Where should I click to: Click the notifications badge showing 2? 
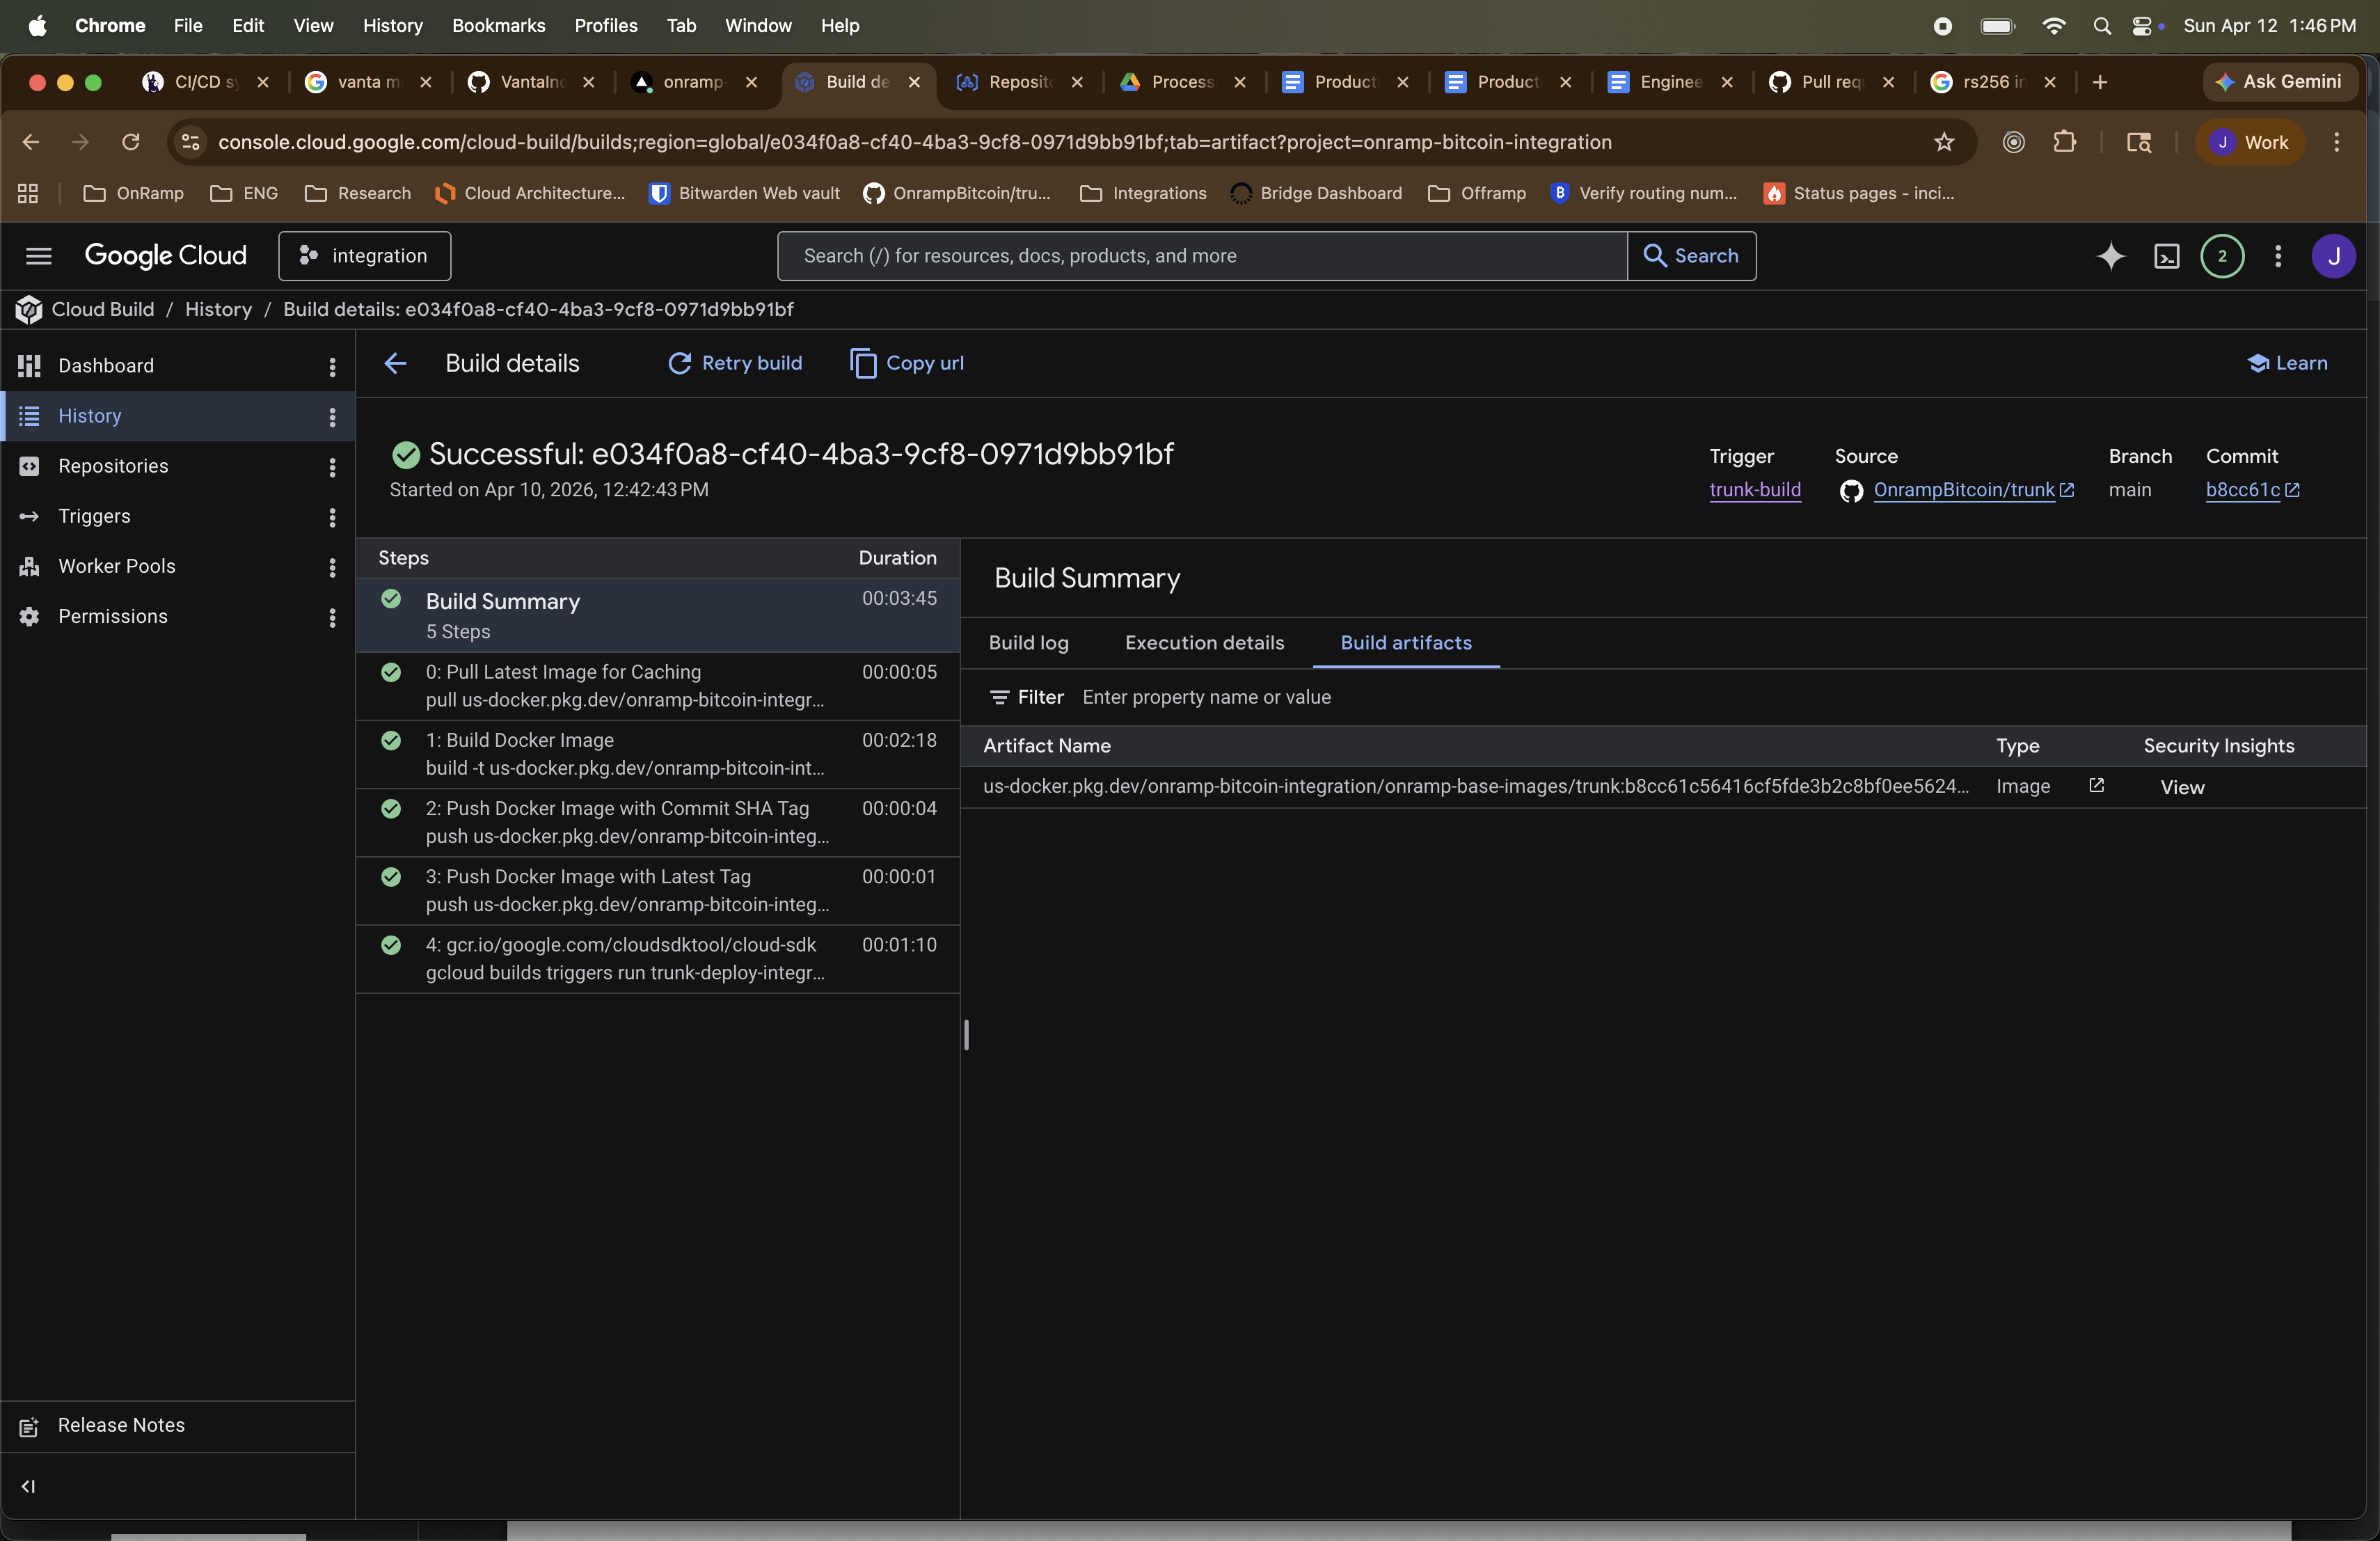pos(2222,256)
